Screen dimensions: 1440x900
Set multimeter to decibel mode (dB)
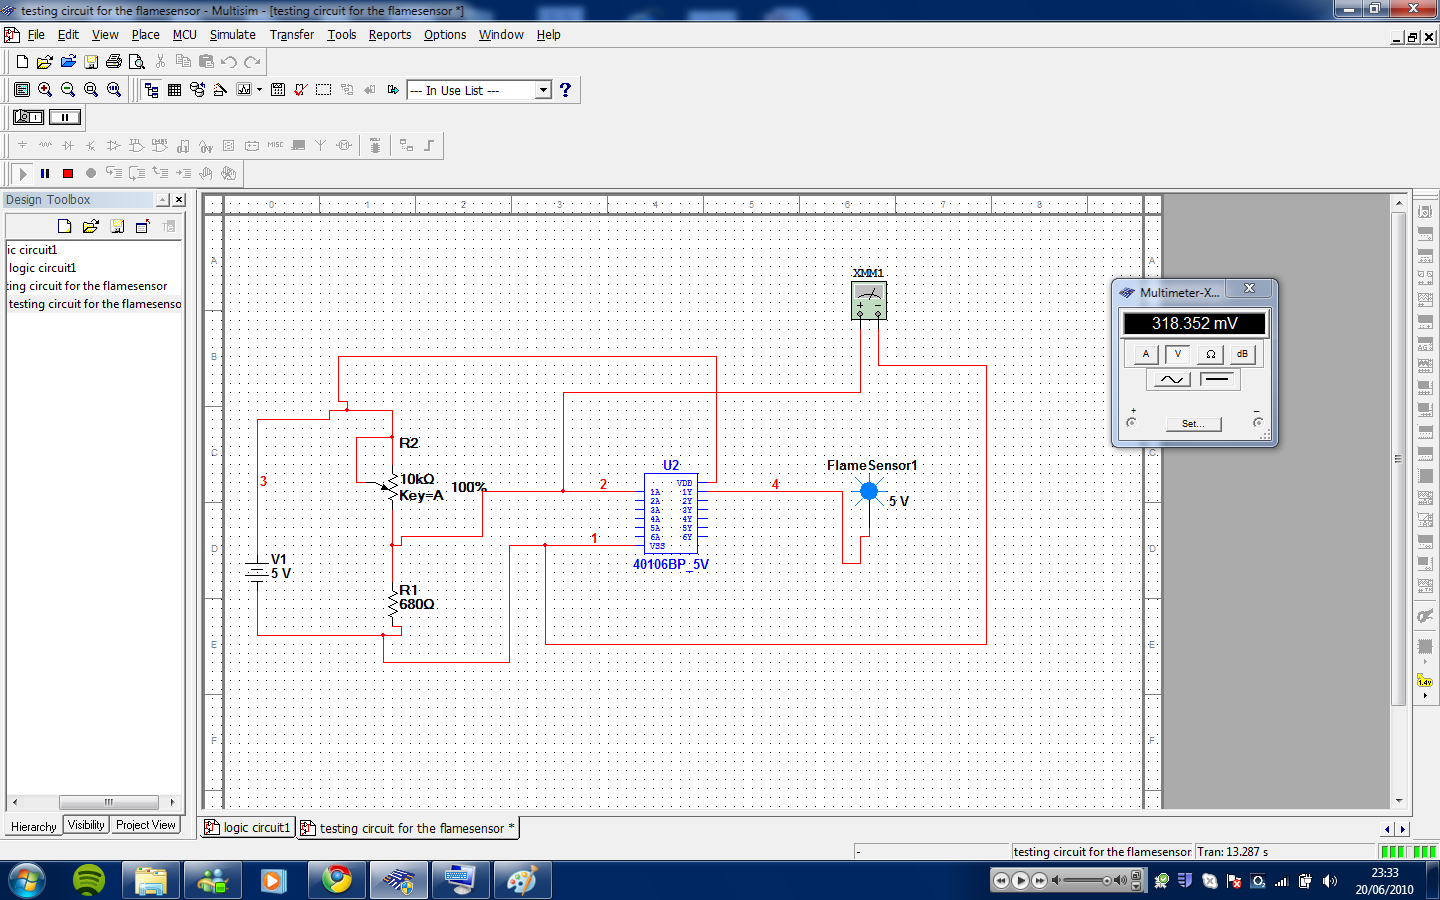tap(1242, 354)
